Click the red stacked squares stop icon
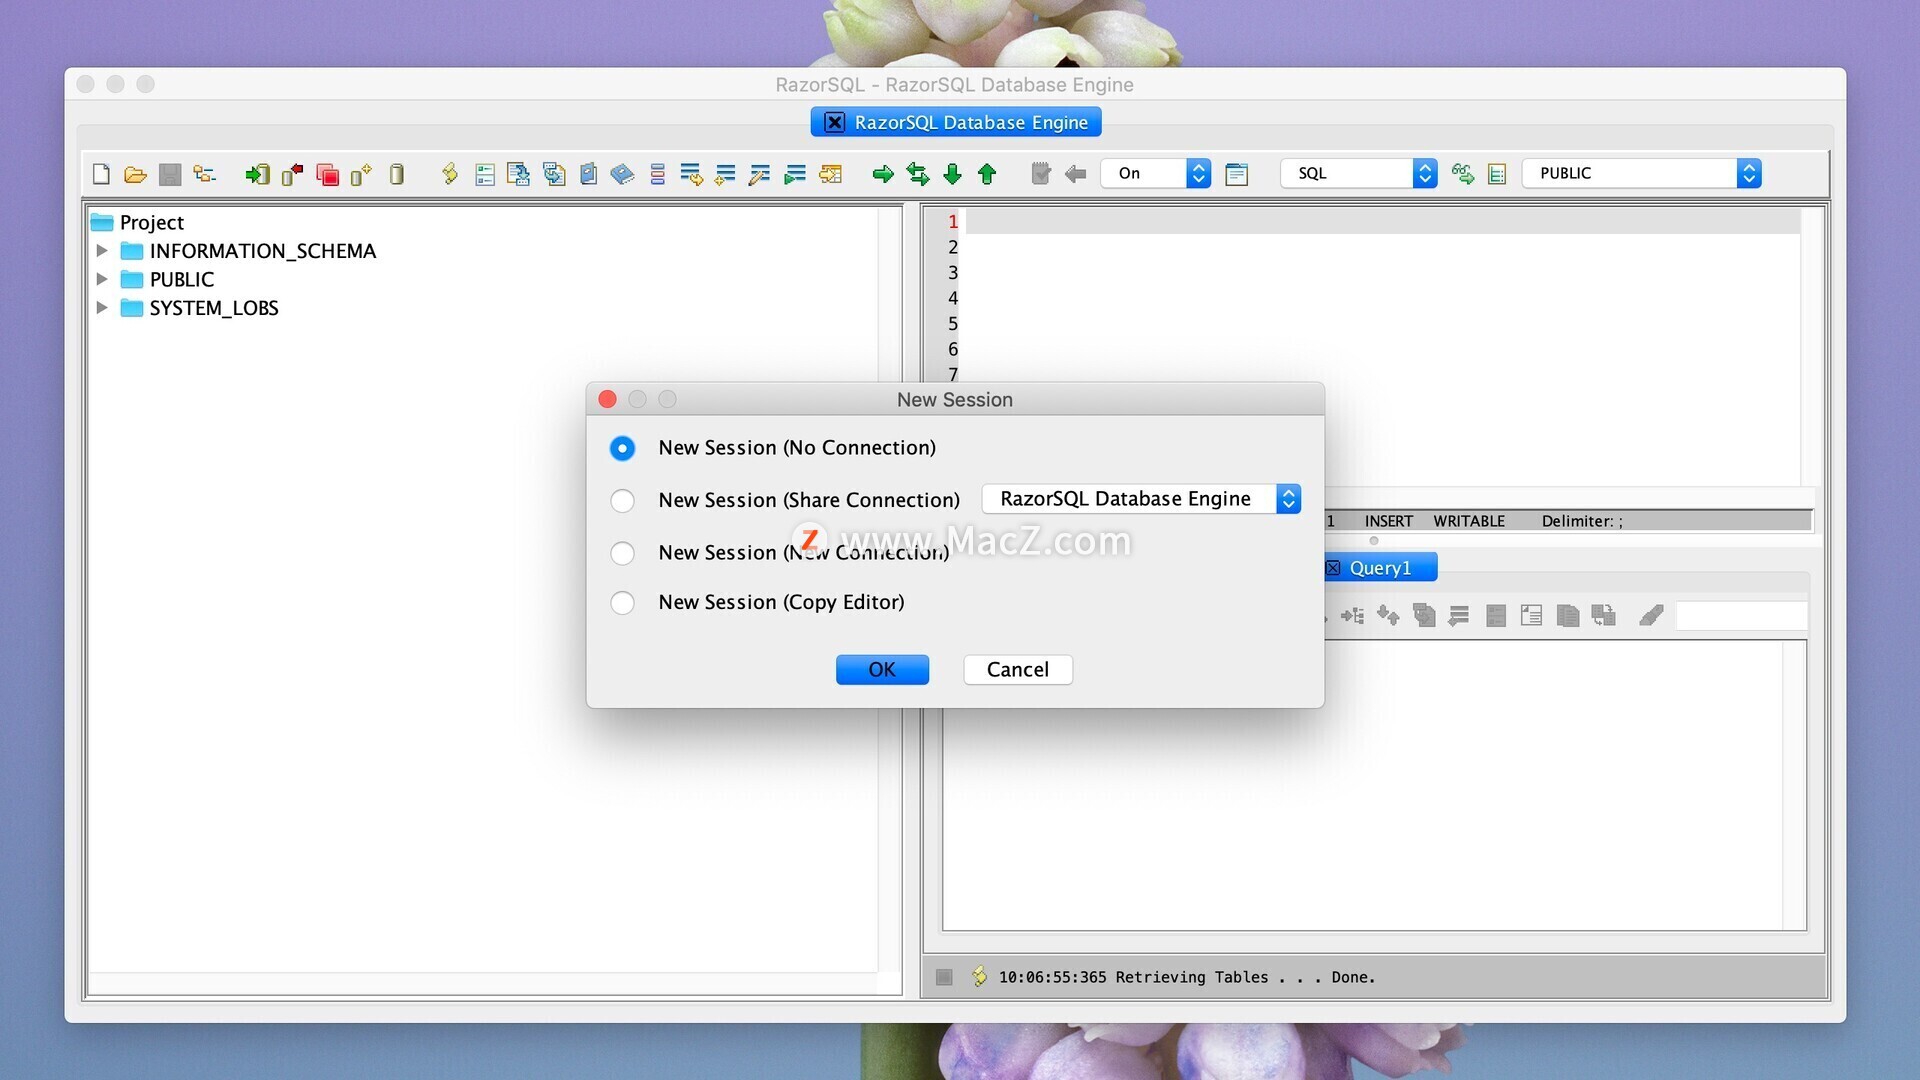 pos(327,175)
